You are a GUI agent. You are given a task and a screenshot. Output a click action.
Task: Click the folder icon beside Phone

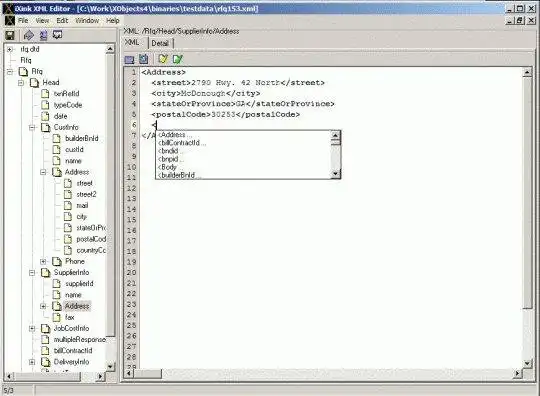57,261
